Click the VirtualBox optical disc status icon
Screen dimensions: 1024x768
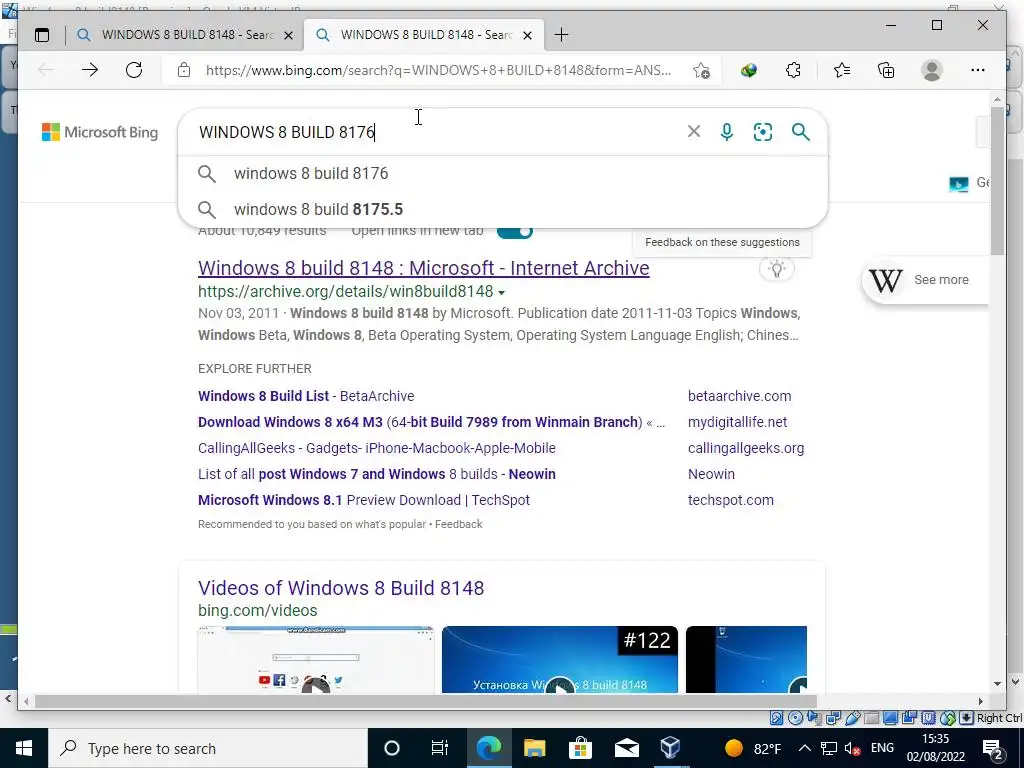click(x=795, y=718)
